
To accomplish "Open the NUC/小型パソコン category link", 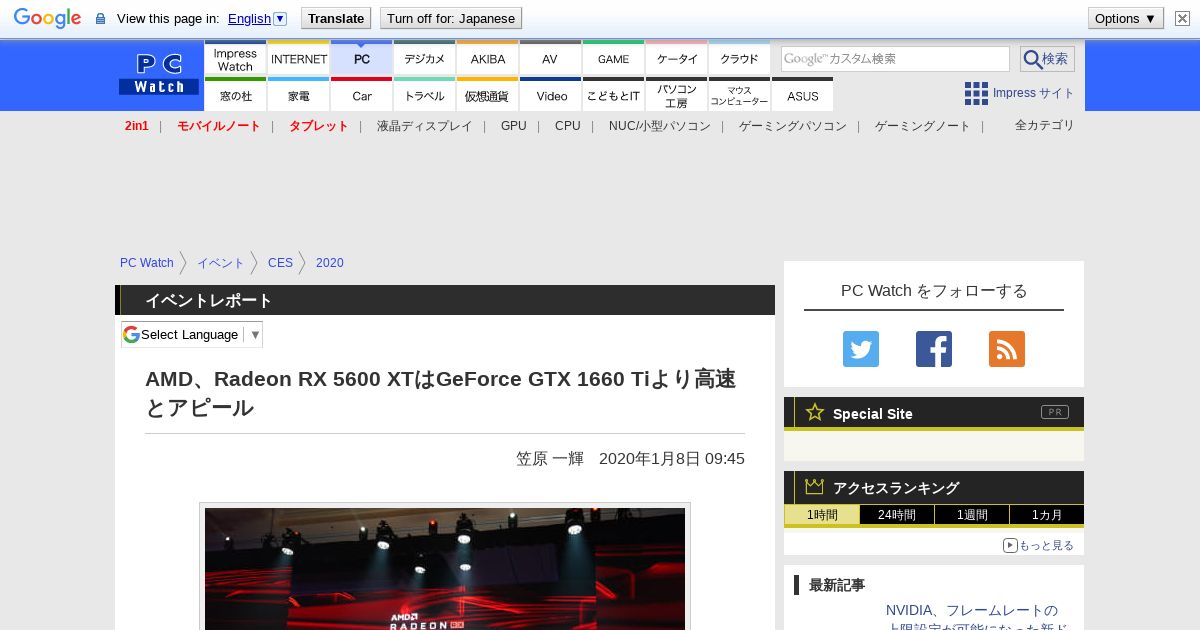I will point(660,126).
